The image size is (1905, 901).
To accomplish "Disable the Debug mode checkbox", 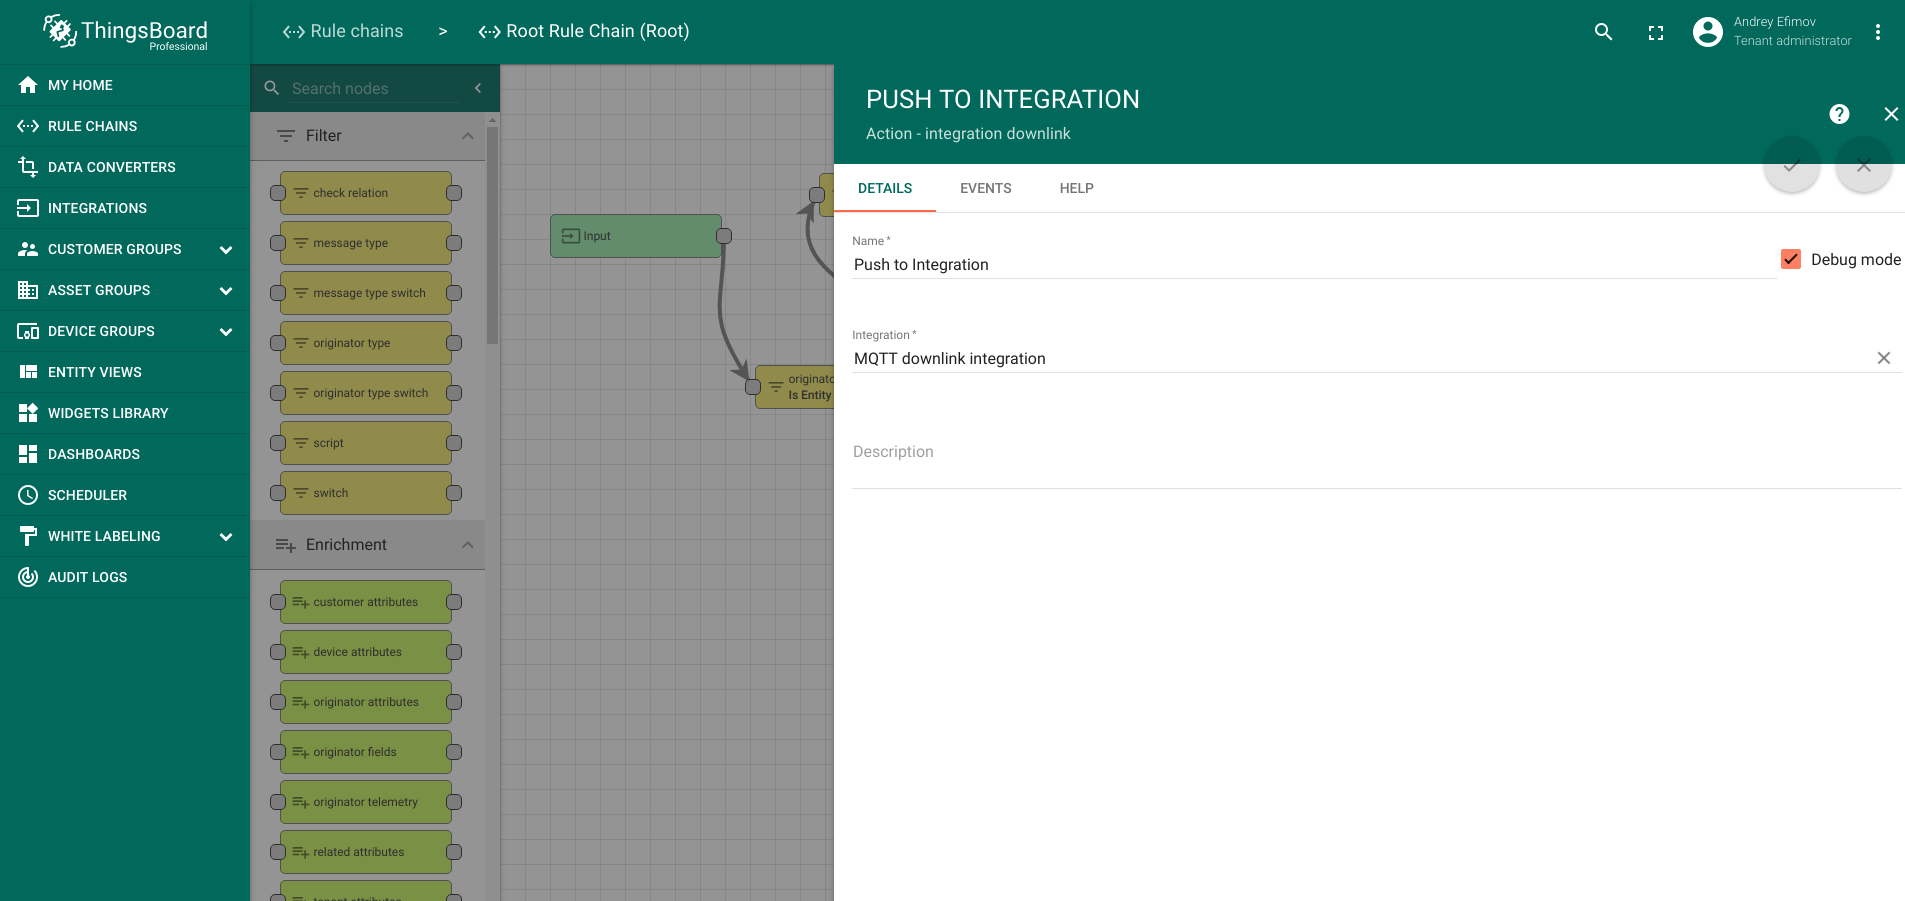I will point(1791,259).
